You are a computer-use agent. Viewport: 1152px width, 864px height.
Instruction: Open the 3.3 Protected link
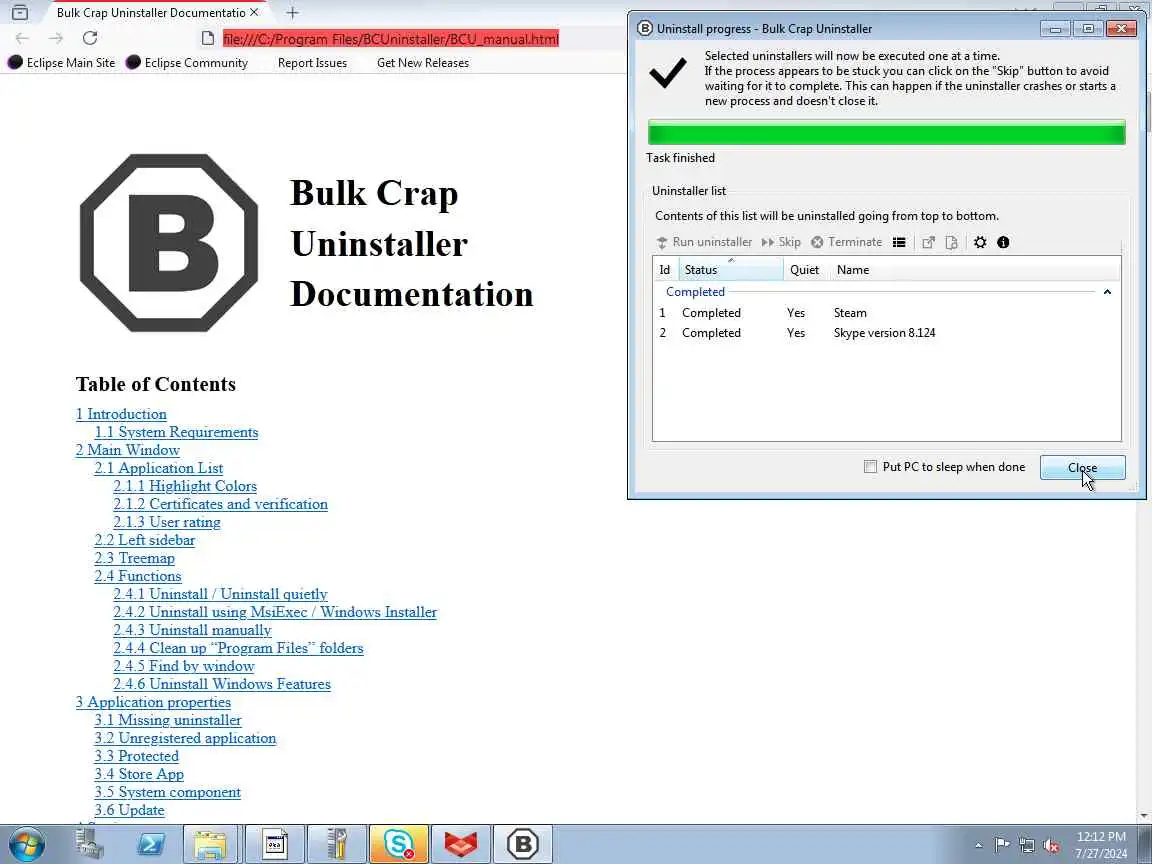[137, 756]
